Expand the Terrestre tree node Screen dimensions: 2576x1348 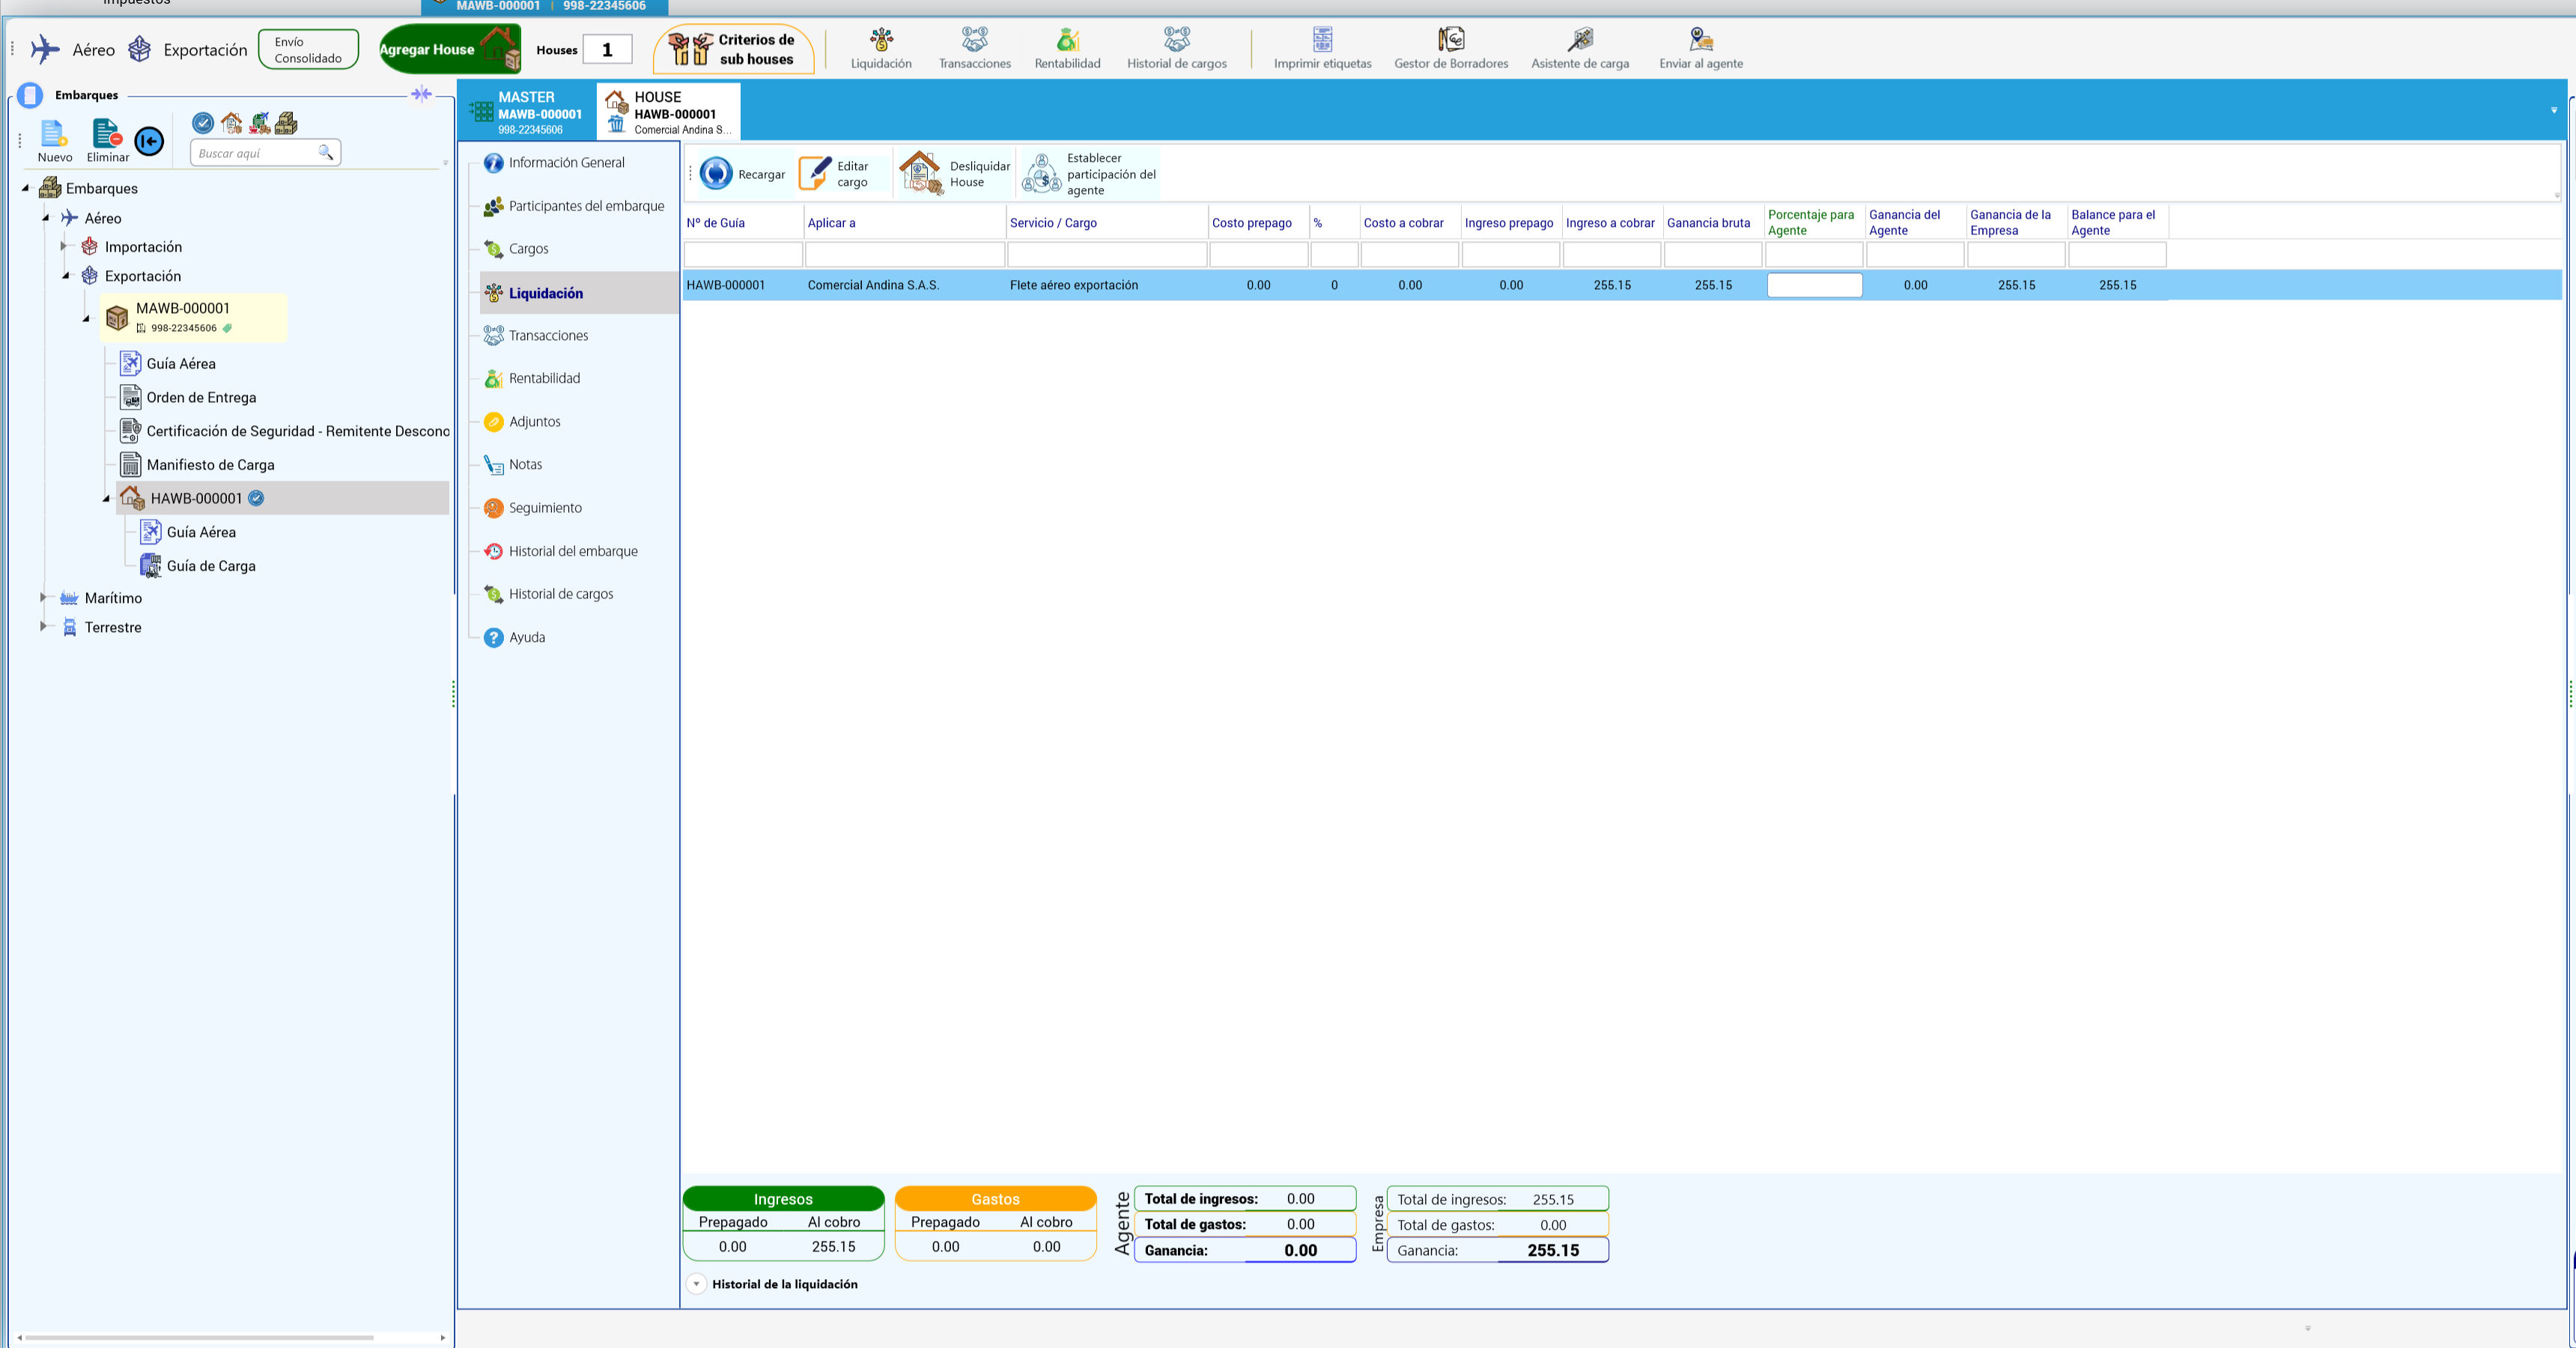(x=43, y=626)
